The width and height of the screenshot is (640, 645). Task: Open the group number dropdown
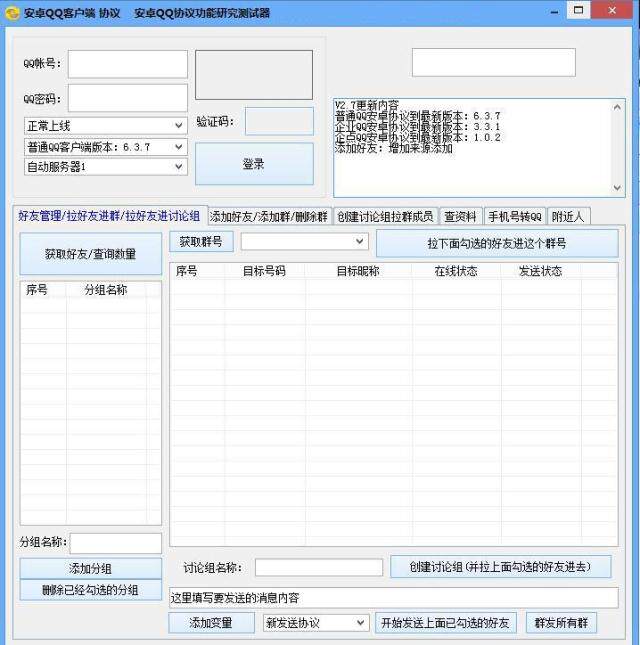304,241
